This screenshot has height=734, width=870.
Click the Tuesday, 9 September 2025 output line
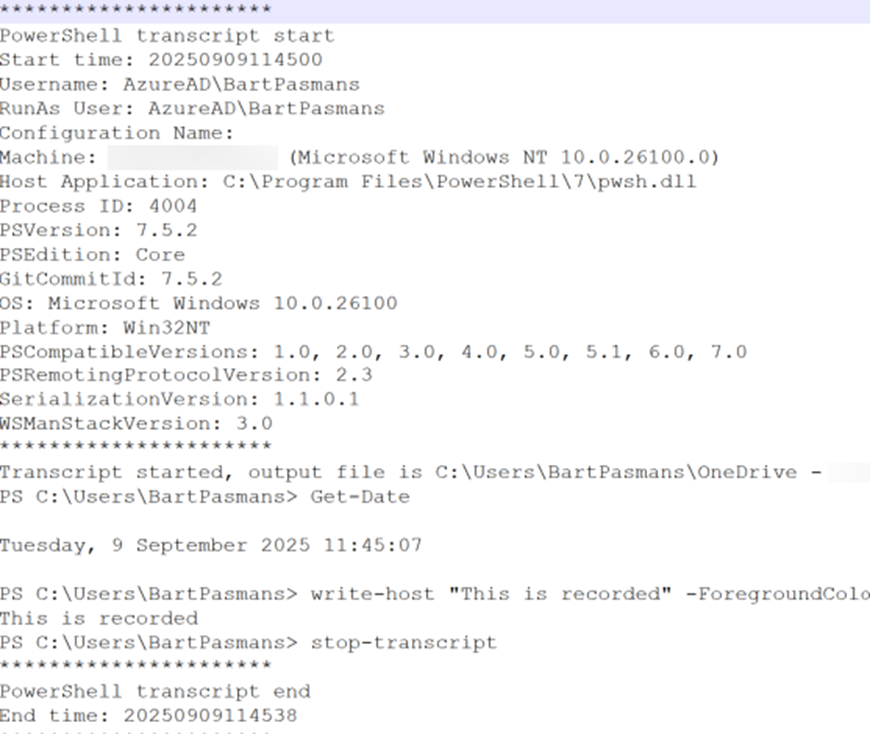[x=211, y=545]
